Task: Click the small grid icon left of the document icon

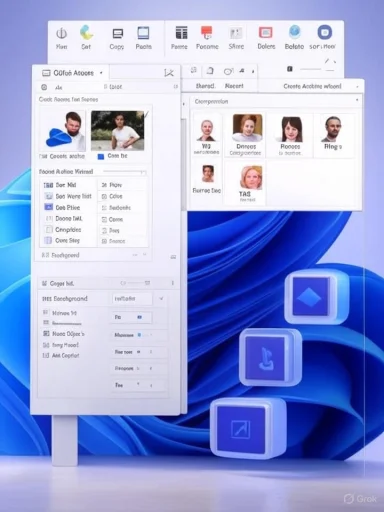Action: pyautogui.click(x=194, y=70)
